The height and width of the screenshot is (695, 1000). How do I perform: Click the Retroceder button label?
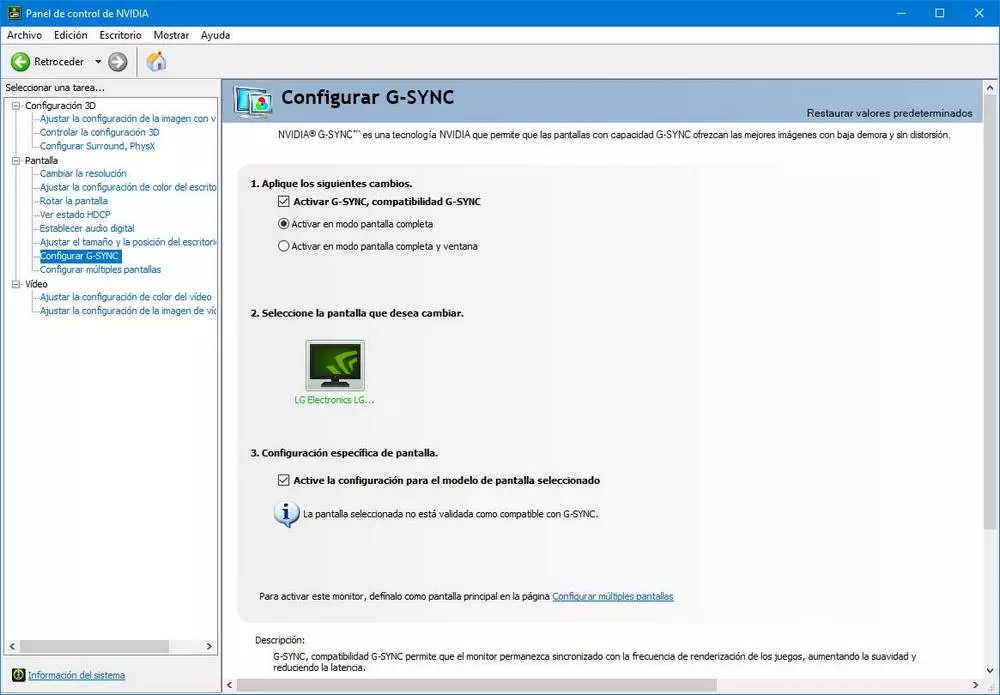59,62
